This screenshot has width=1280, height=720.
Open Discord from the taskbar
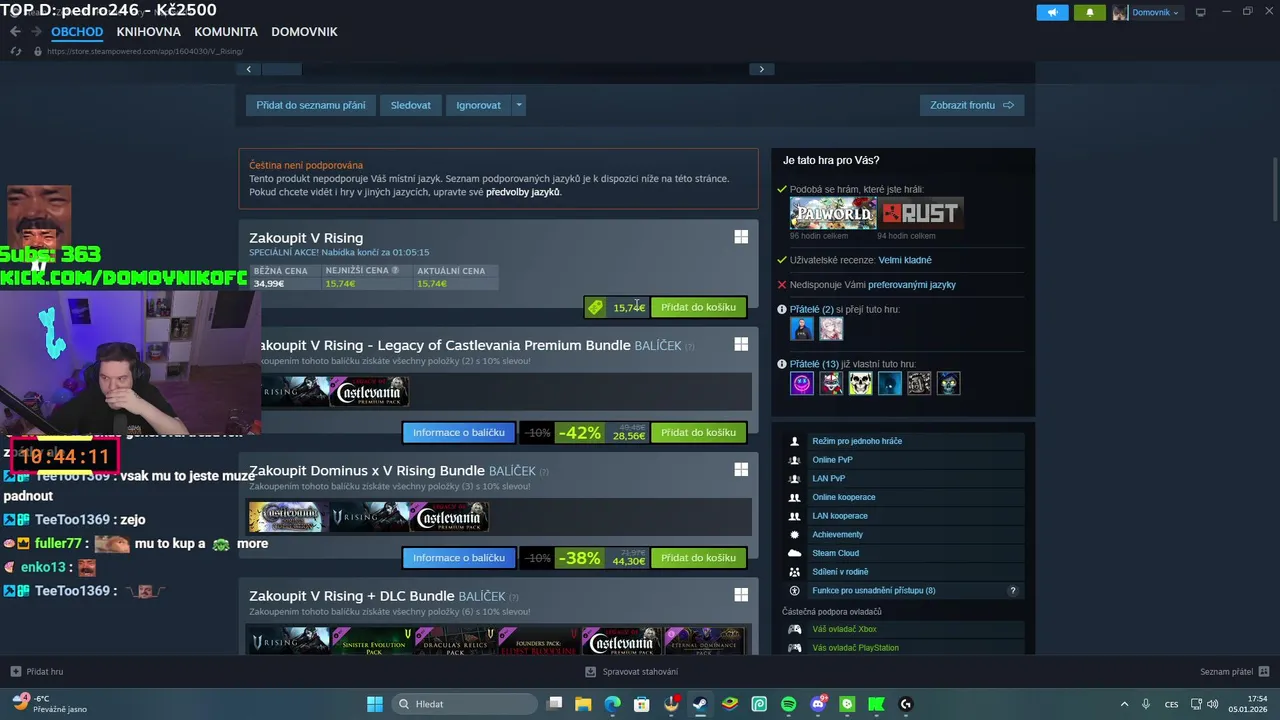coord(818,704)
